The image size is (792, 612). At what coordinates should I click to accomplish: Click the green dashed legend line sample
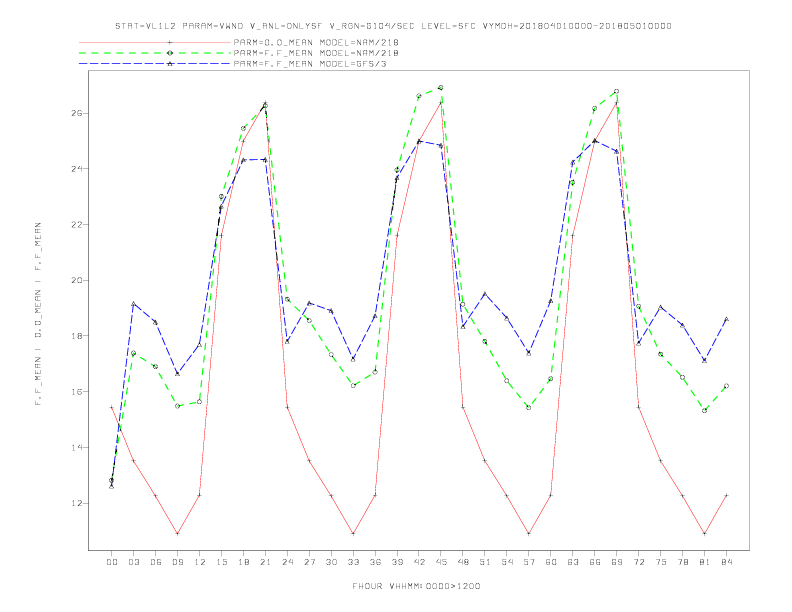(155, 53)
